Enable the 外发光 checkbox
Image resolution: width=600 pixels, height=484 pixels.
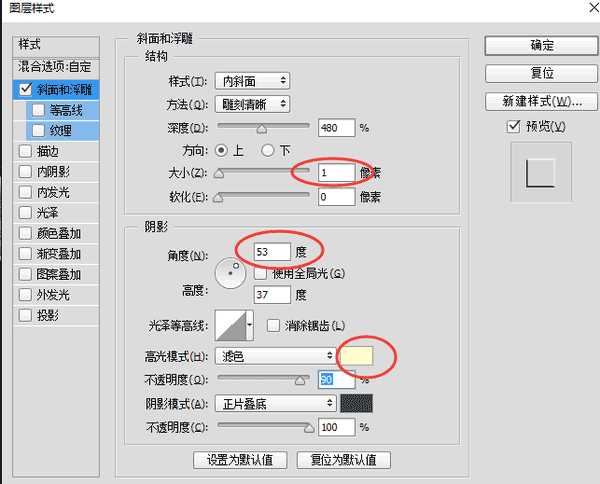(x=25, y=295)
